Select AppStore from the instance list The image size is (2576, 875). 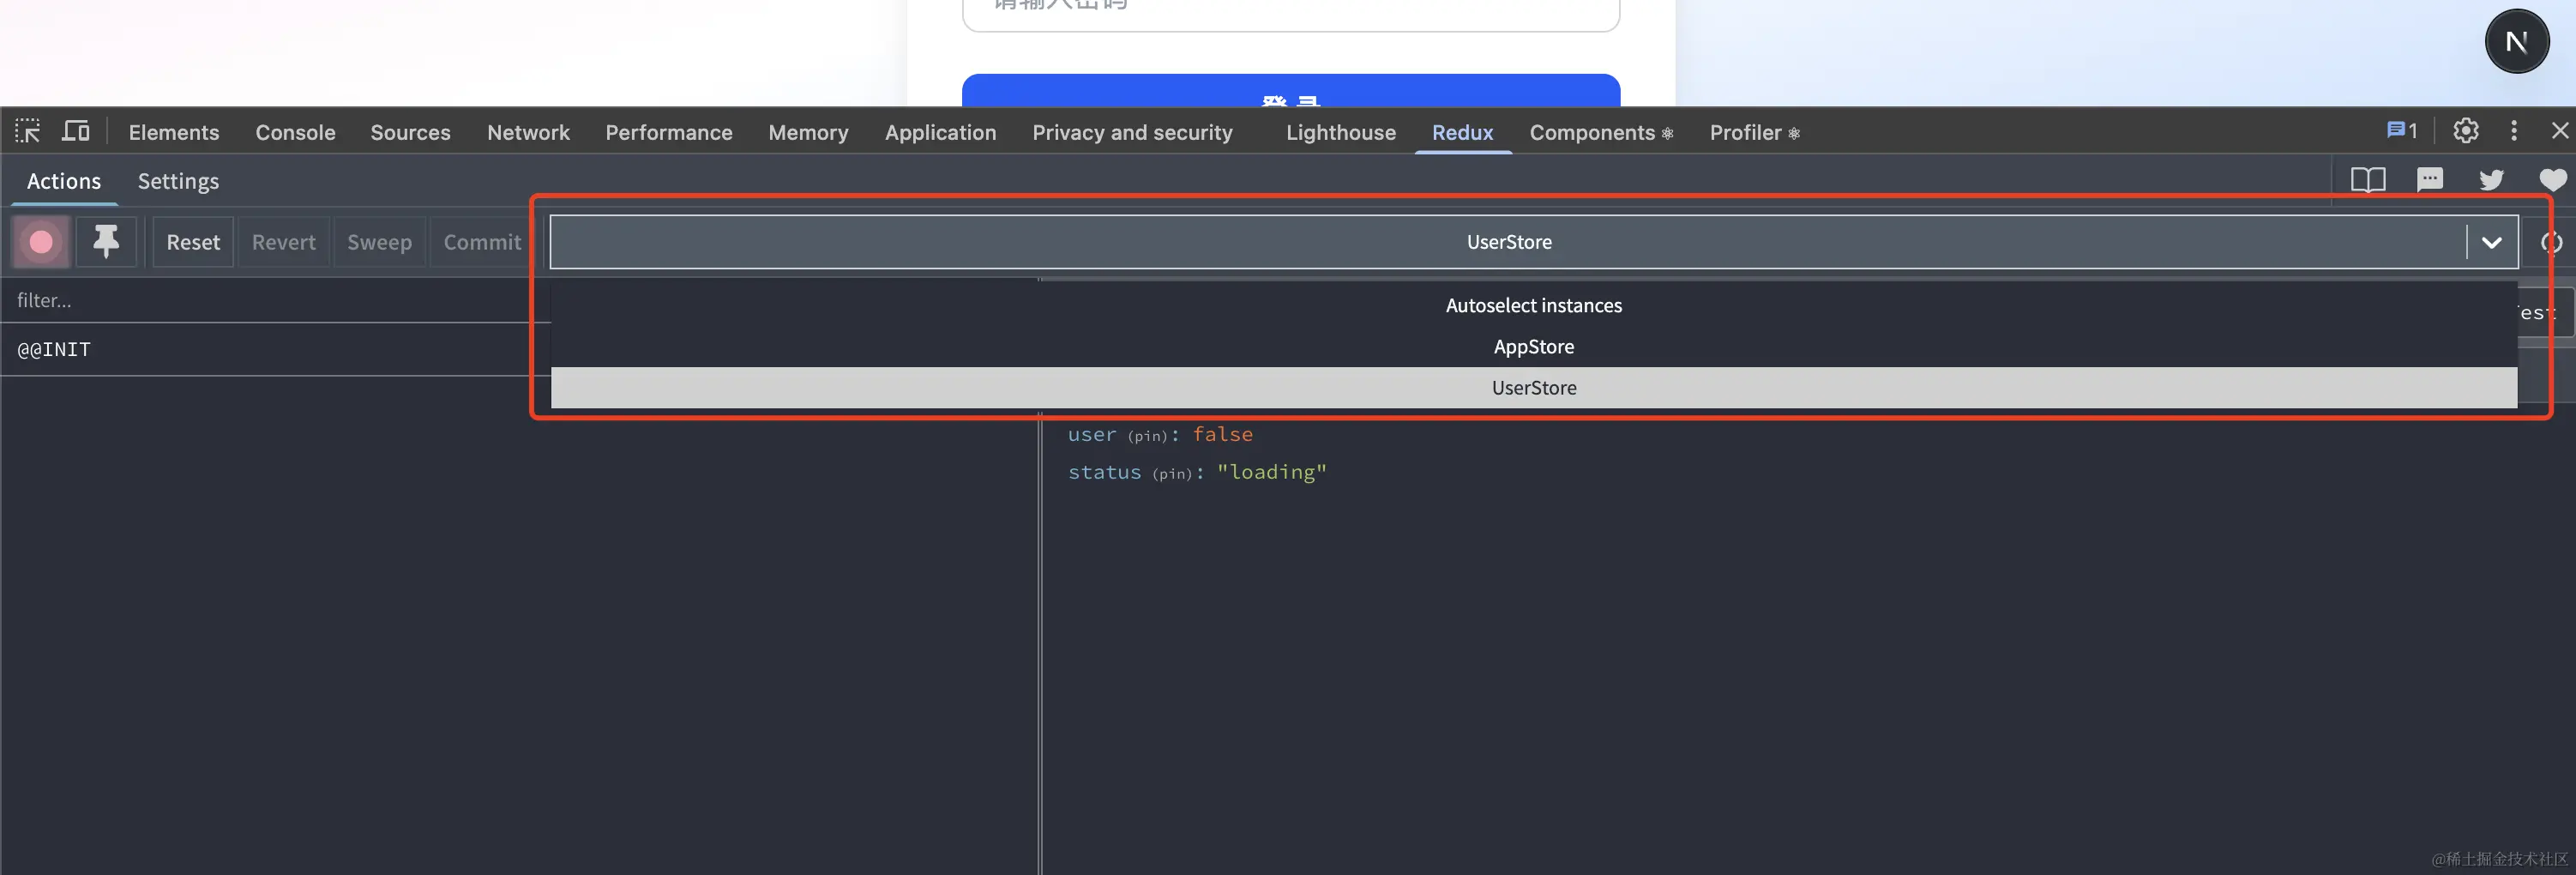point(1533,347)
